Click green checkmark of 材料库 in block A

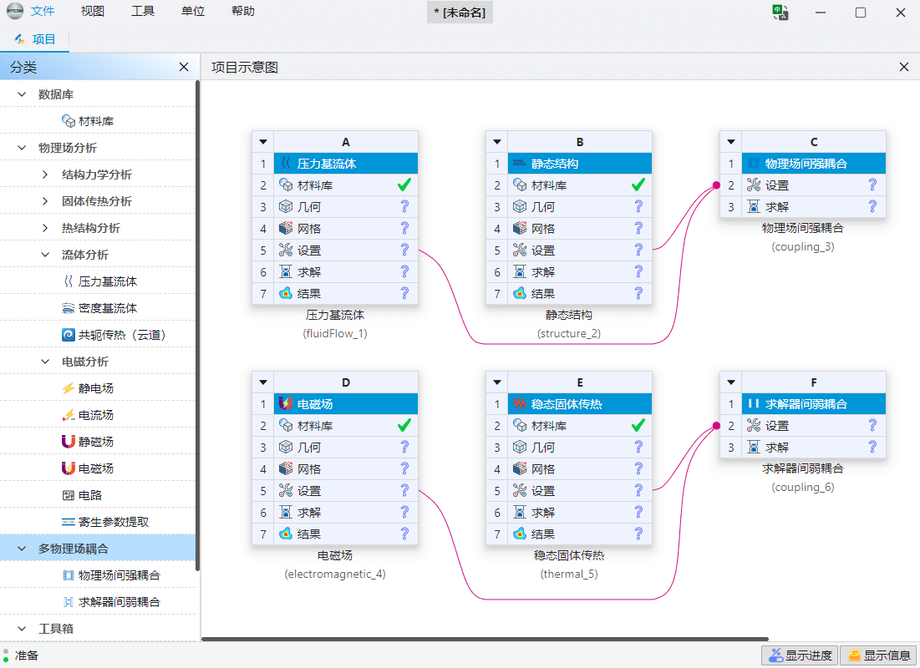click(x=404, y=185)
